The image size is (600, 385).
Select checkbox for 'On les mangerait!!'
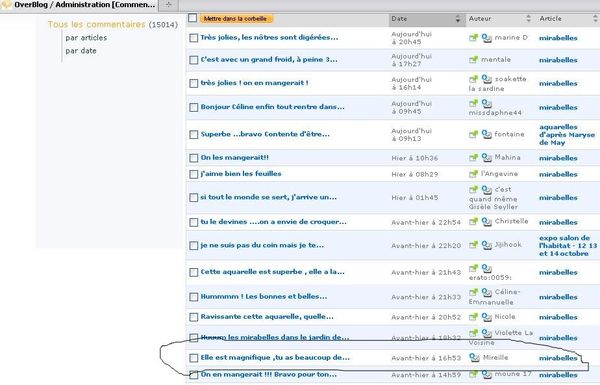click(194, 158)
